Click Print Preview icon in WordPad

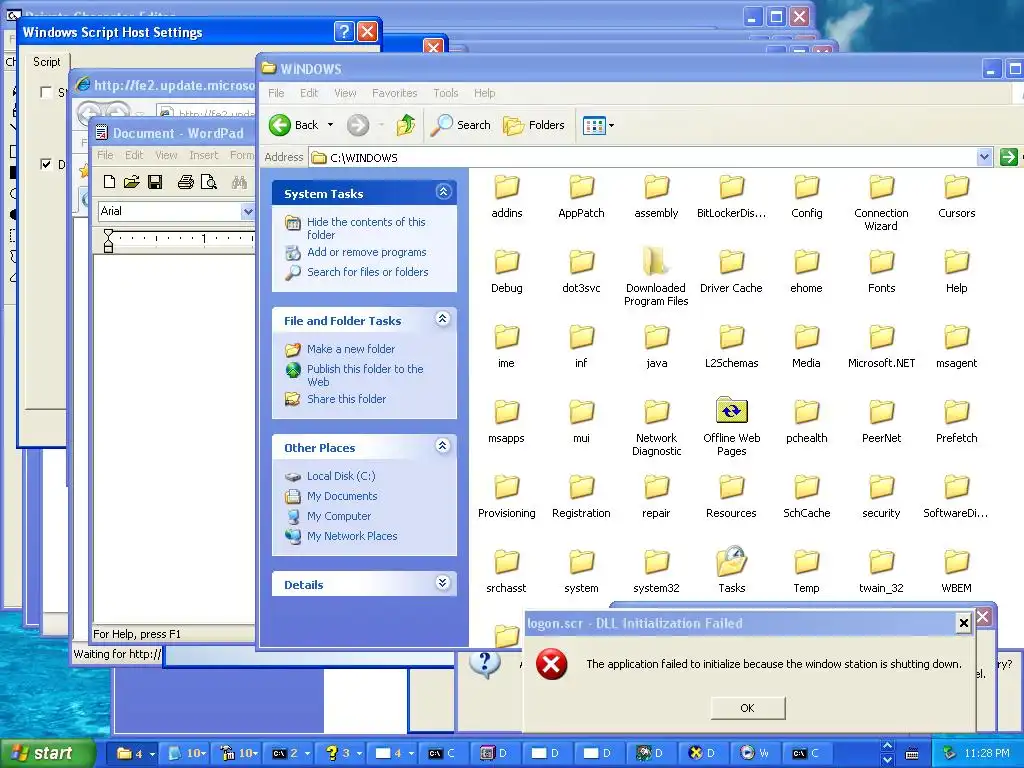[208, 182]
